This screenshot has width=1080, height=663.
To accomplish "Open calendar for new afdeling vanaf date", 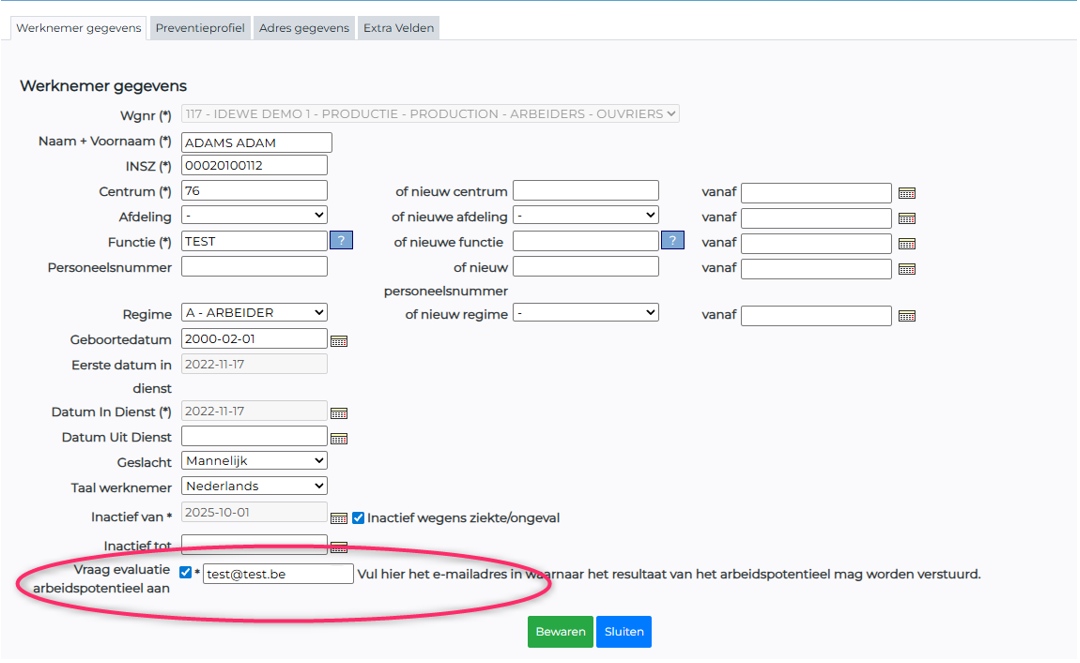I will point(907,218).
